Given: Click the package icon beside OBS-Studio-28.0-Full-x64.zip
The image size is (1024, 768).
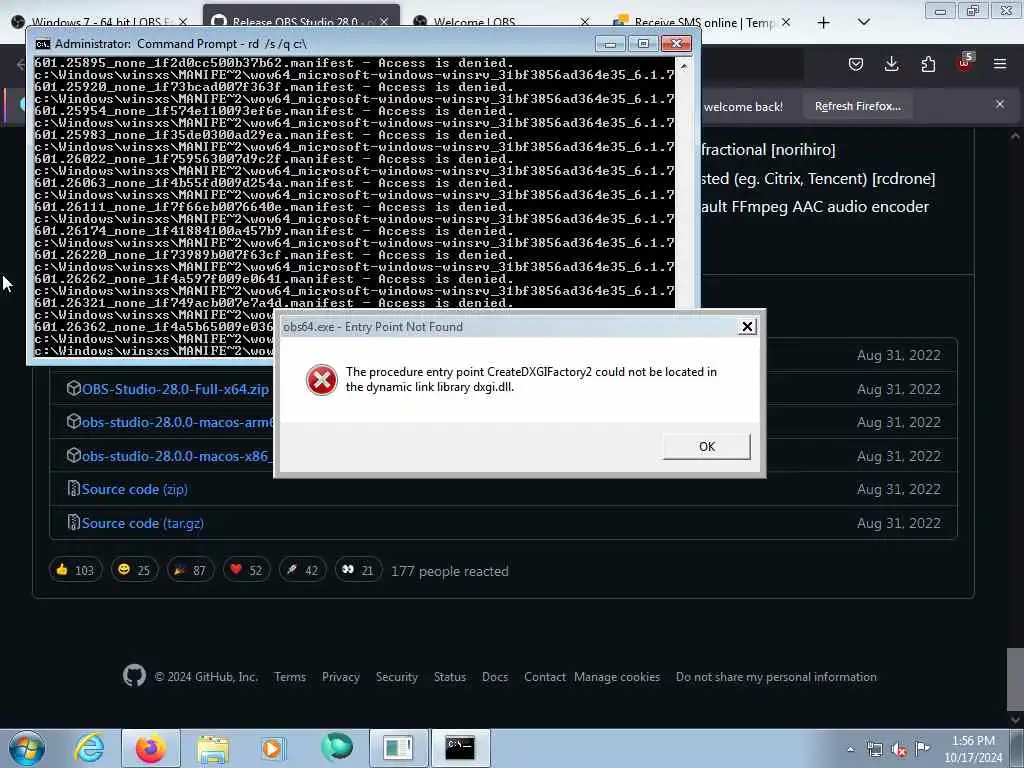Looking at the screenshot, I should 73,388.
